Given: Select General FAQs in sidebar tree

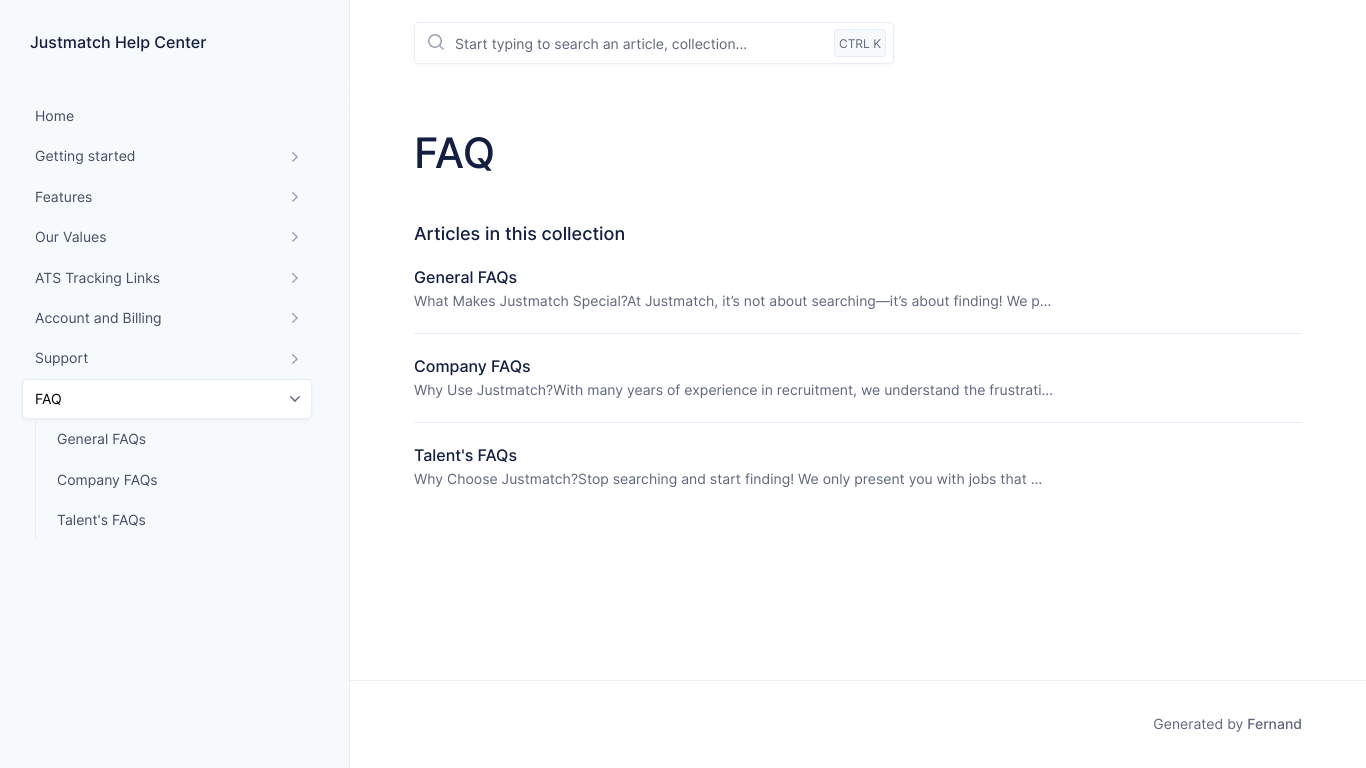Looking at the screenshot, I should click(x=101, y=439).
